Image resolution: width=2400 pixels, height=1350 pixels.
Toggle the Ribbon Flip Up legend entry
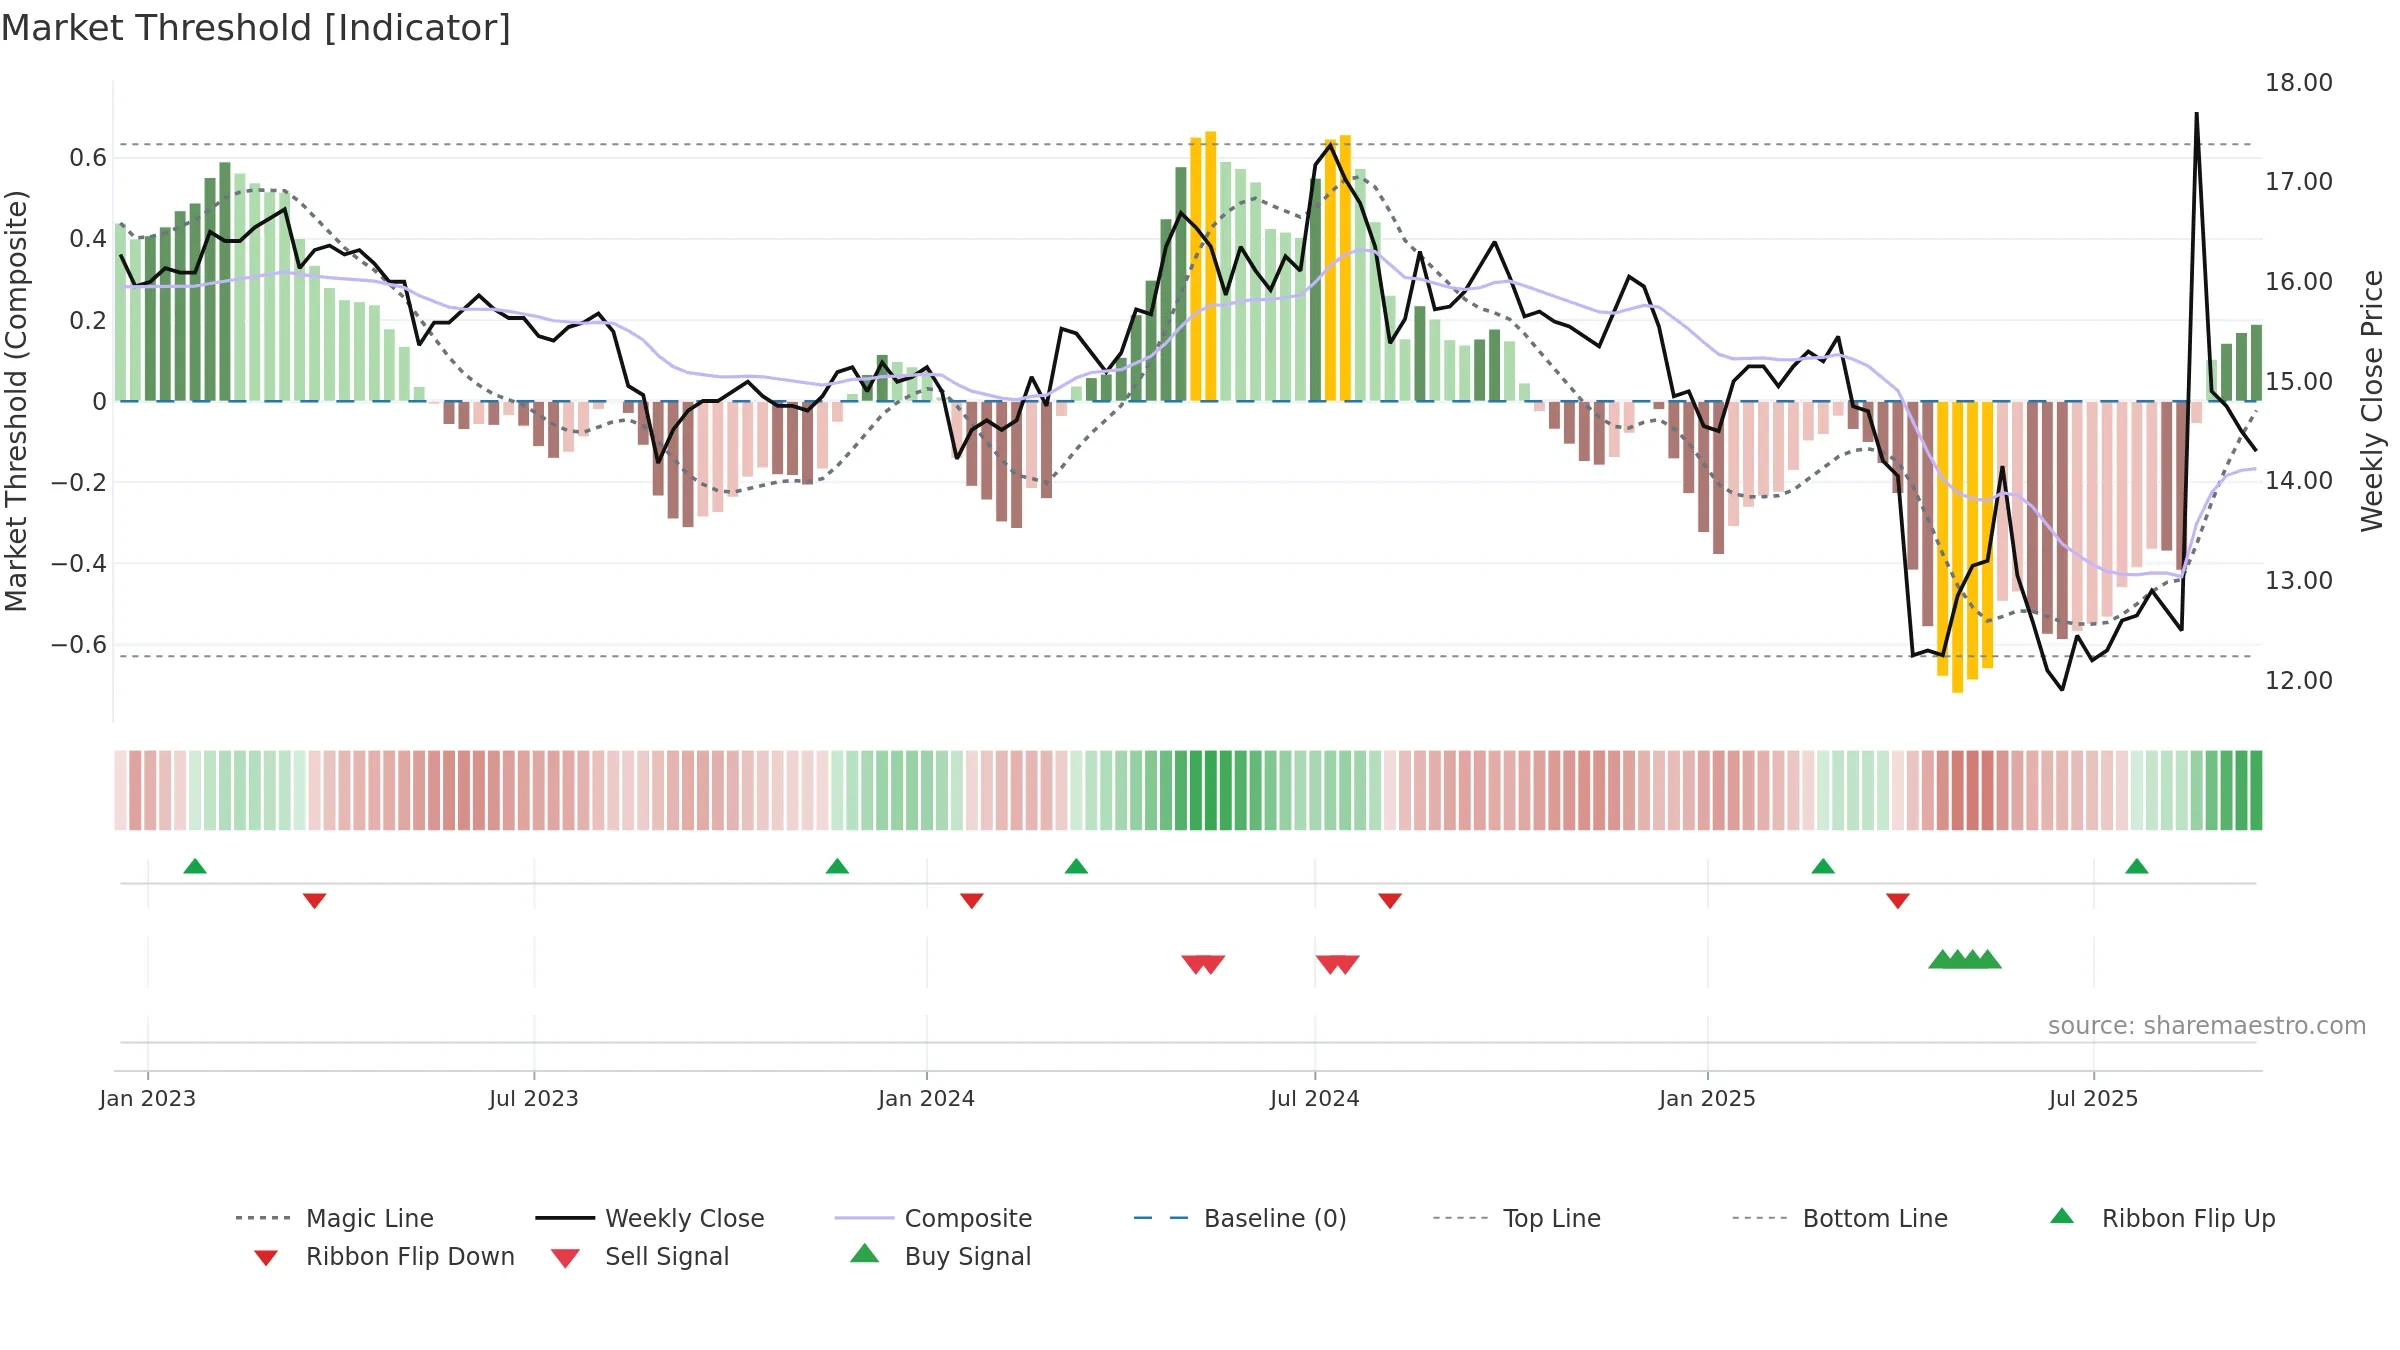[2162, 1218]
